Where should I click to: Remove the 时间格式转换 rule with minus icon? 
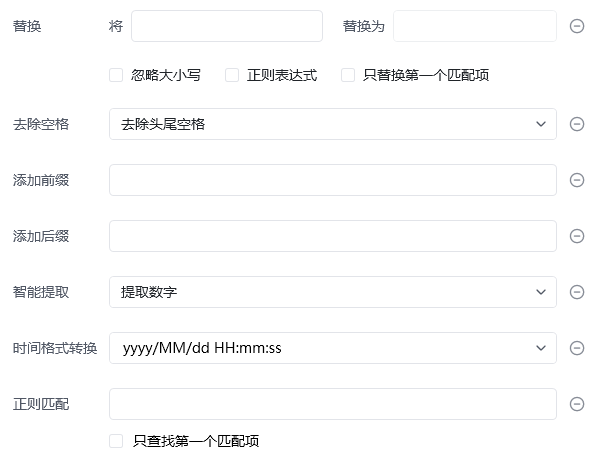577,348
